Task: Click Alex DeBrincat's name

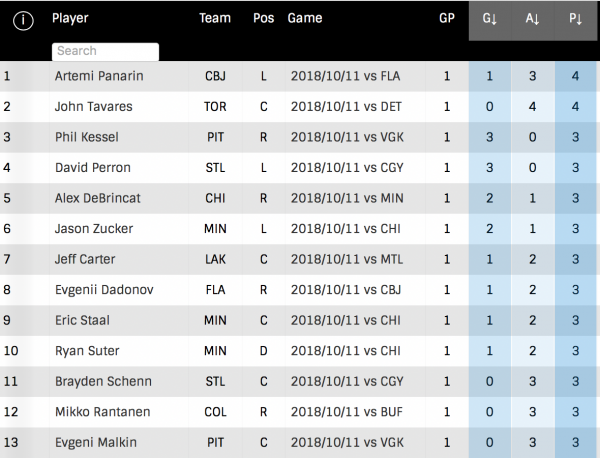Action: point(97,198)
